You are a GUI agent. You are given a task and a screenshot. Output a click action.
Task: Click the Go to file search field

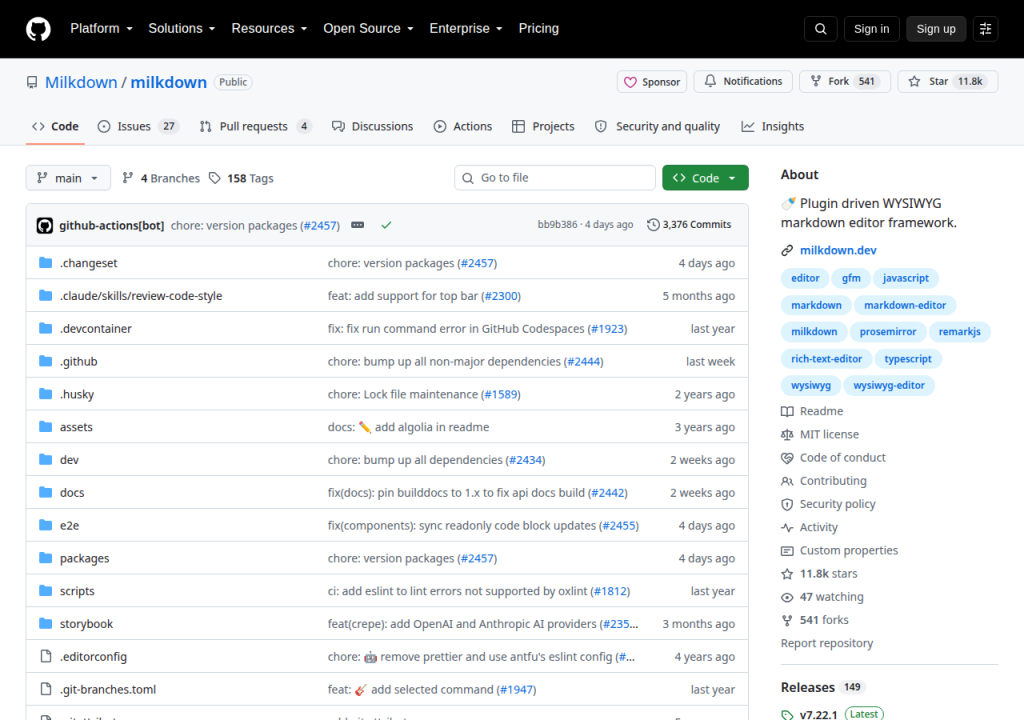(x=555, y=178)
